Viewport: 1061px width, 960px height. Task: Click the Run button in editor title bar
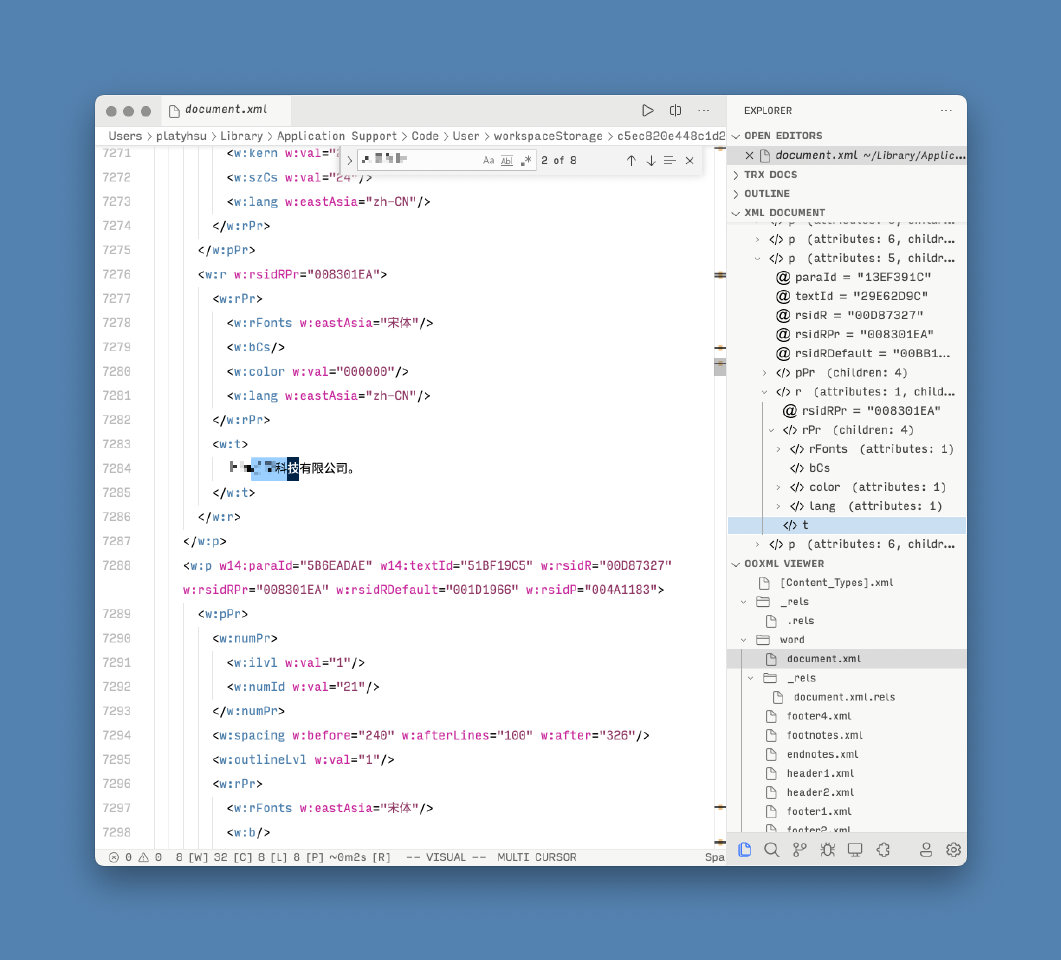647,110
